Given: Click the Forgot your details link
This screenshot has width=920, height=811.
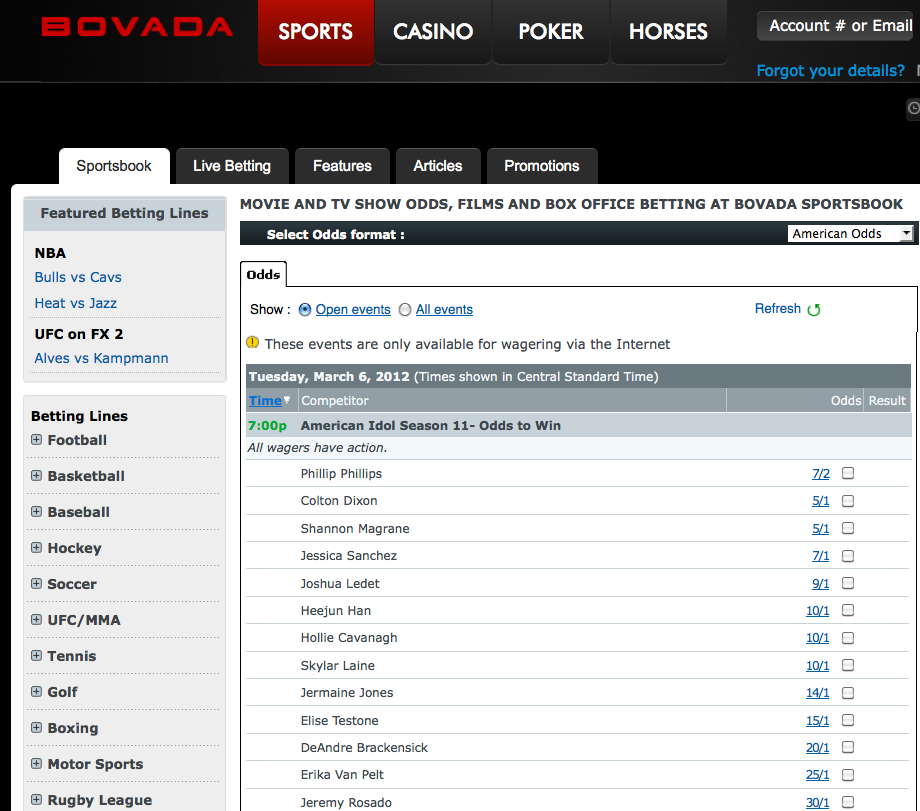Looking at the screenshot, I should click(830, 70).
